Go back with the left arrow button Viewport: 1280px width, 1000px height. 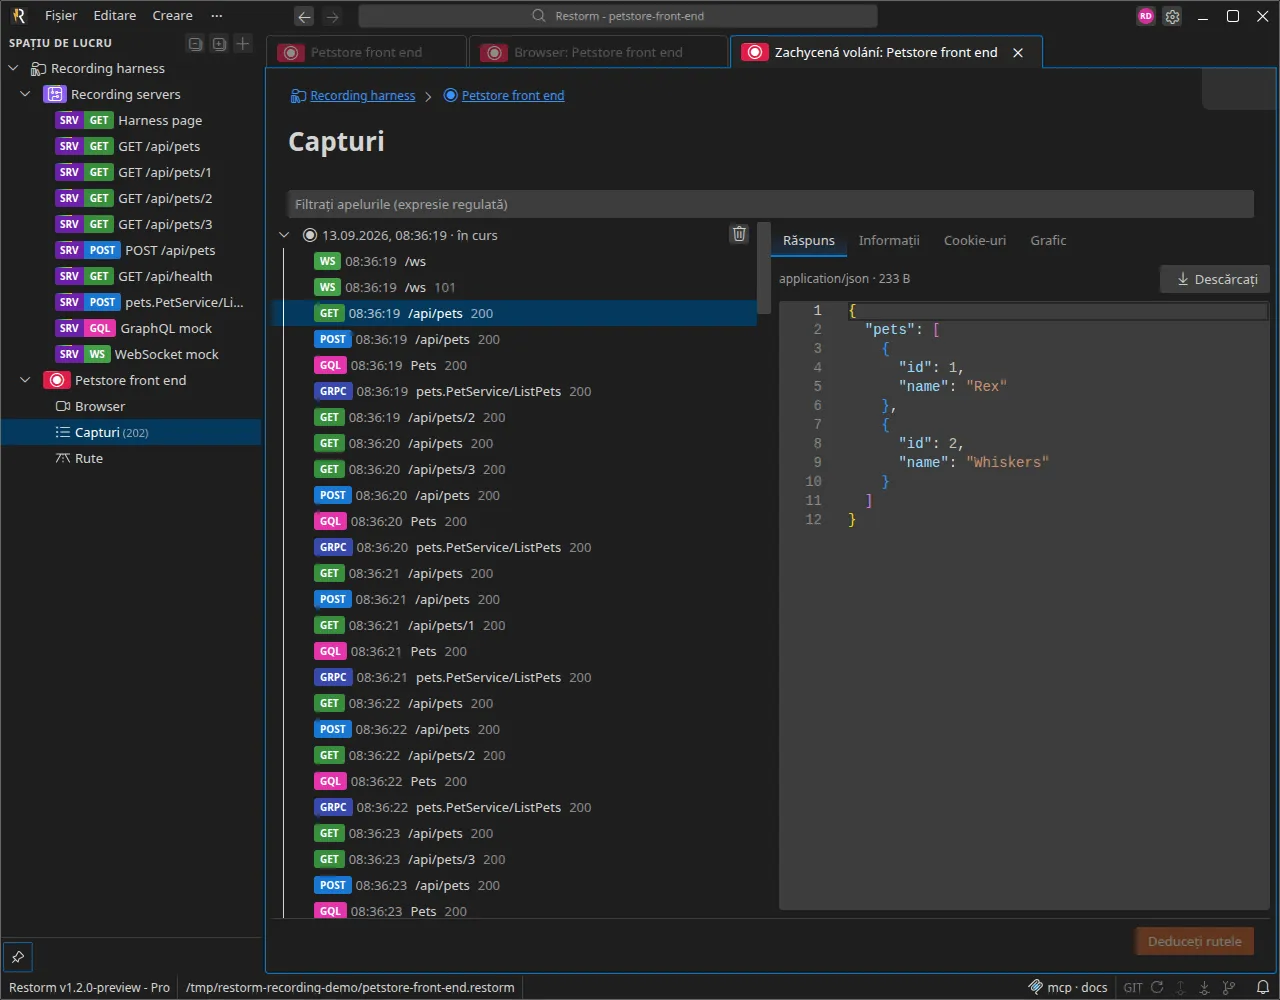[305, 16]
